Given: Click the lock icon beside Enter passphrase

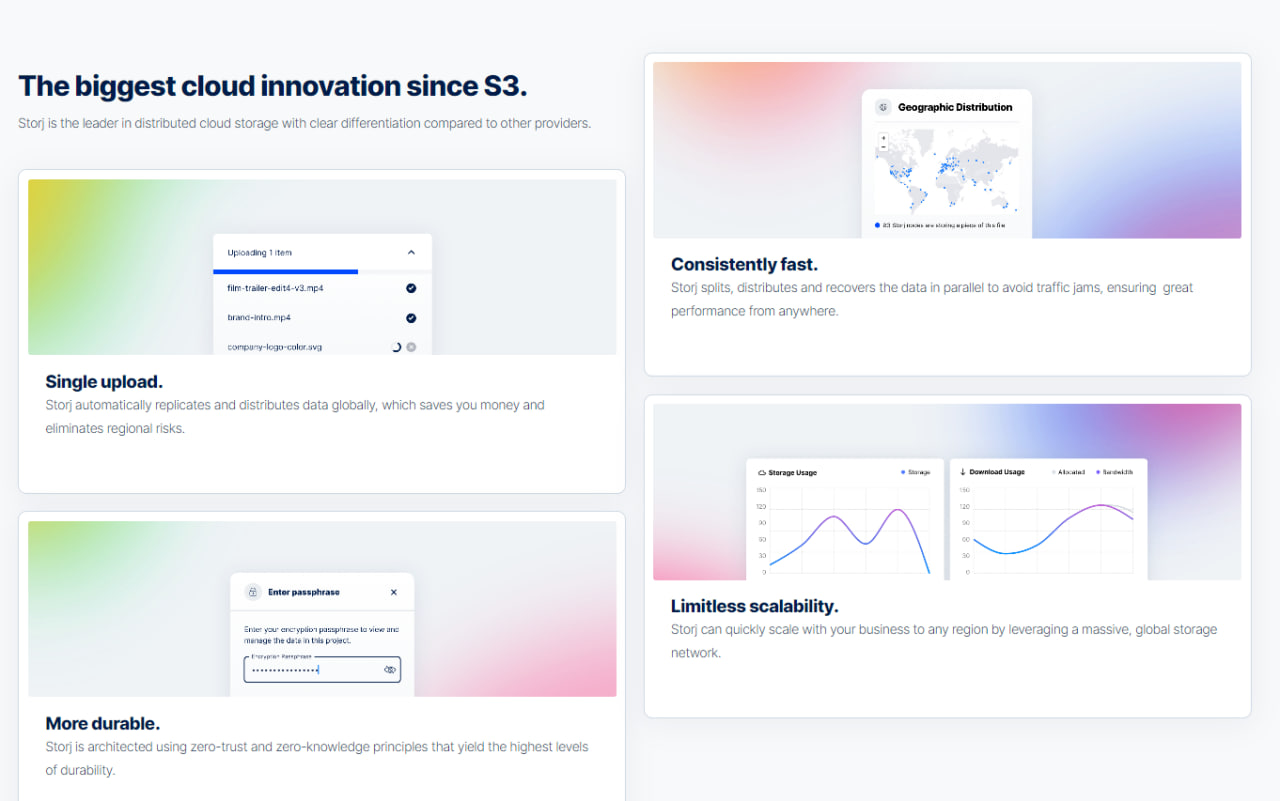Looking at the screenshot, I should click(253, 592).
